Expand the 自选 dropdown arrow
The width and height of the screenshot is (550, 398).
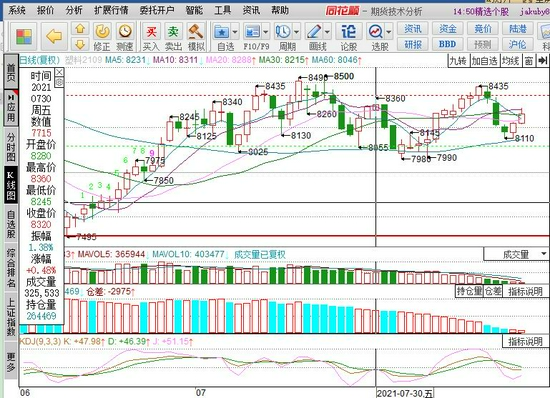[235, 32]
